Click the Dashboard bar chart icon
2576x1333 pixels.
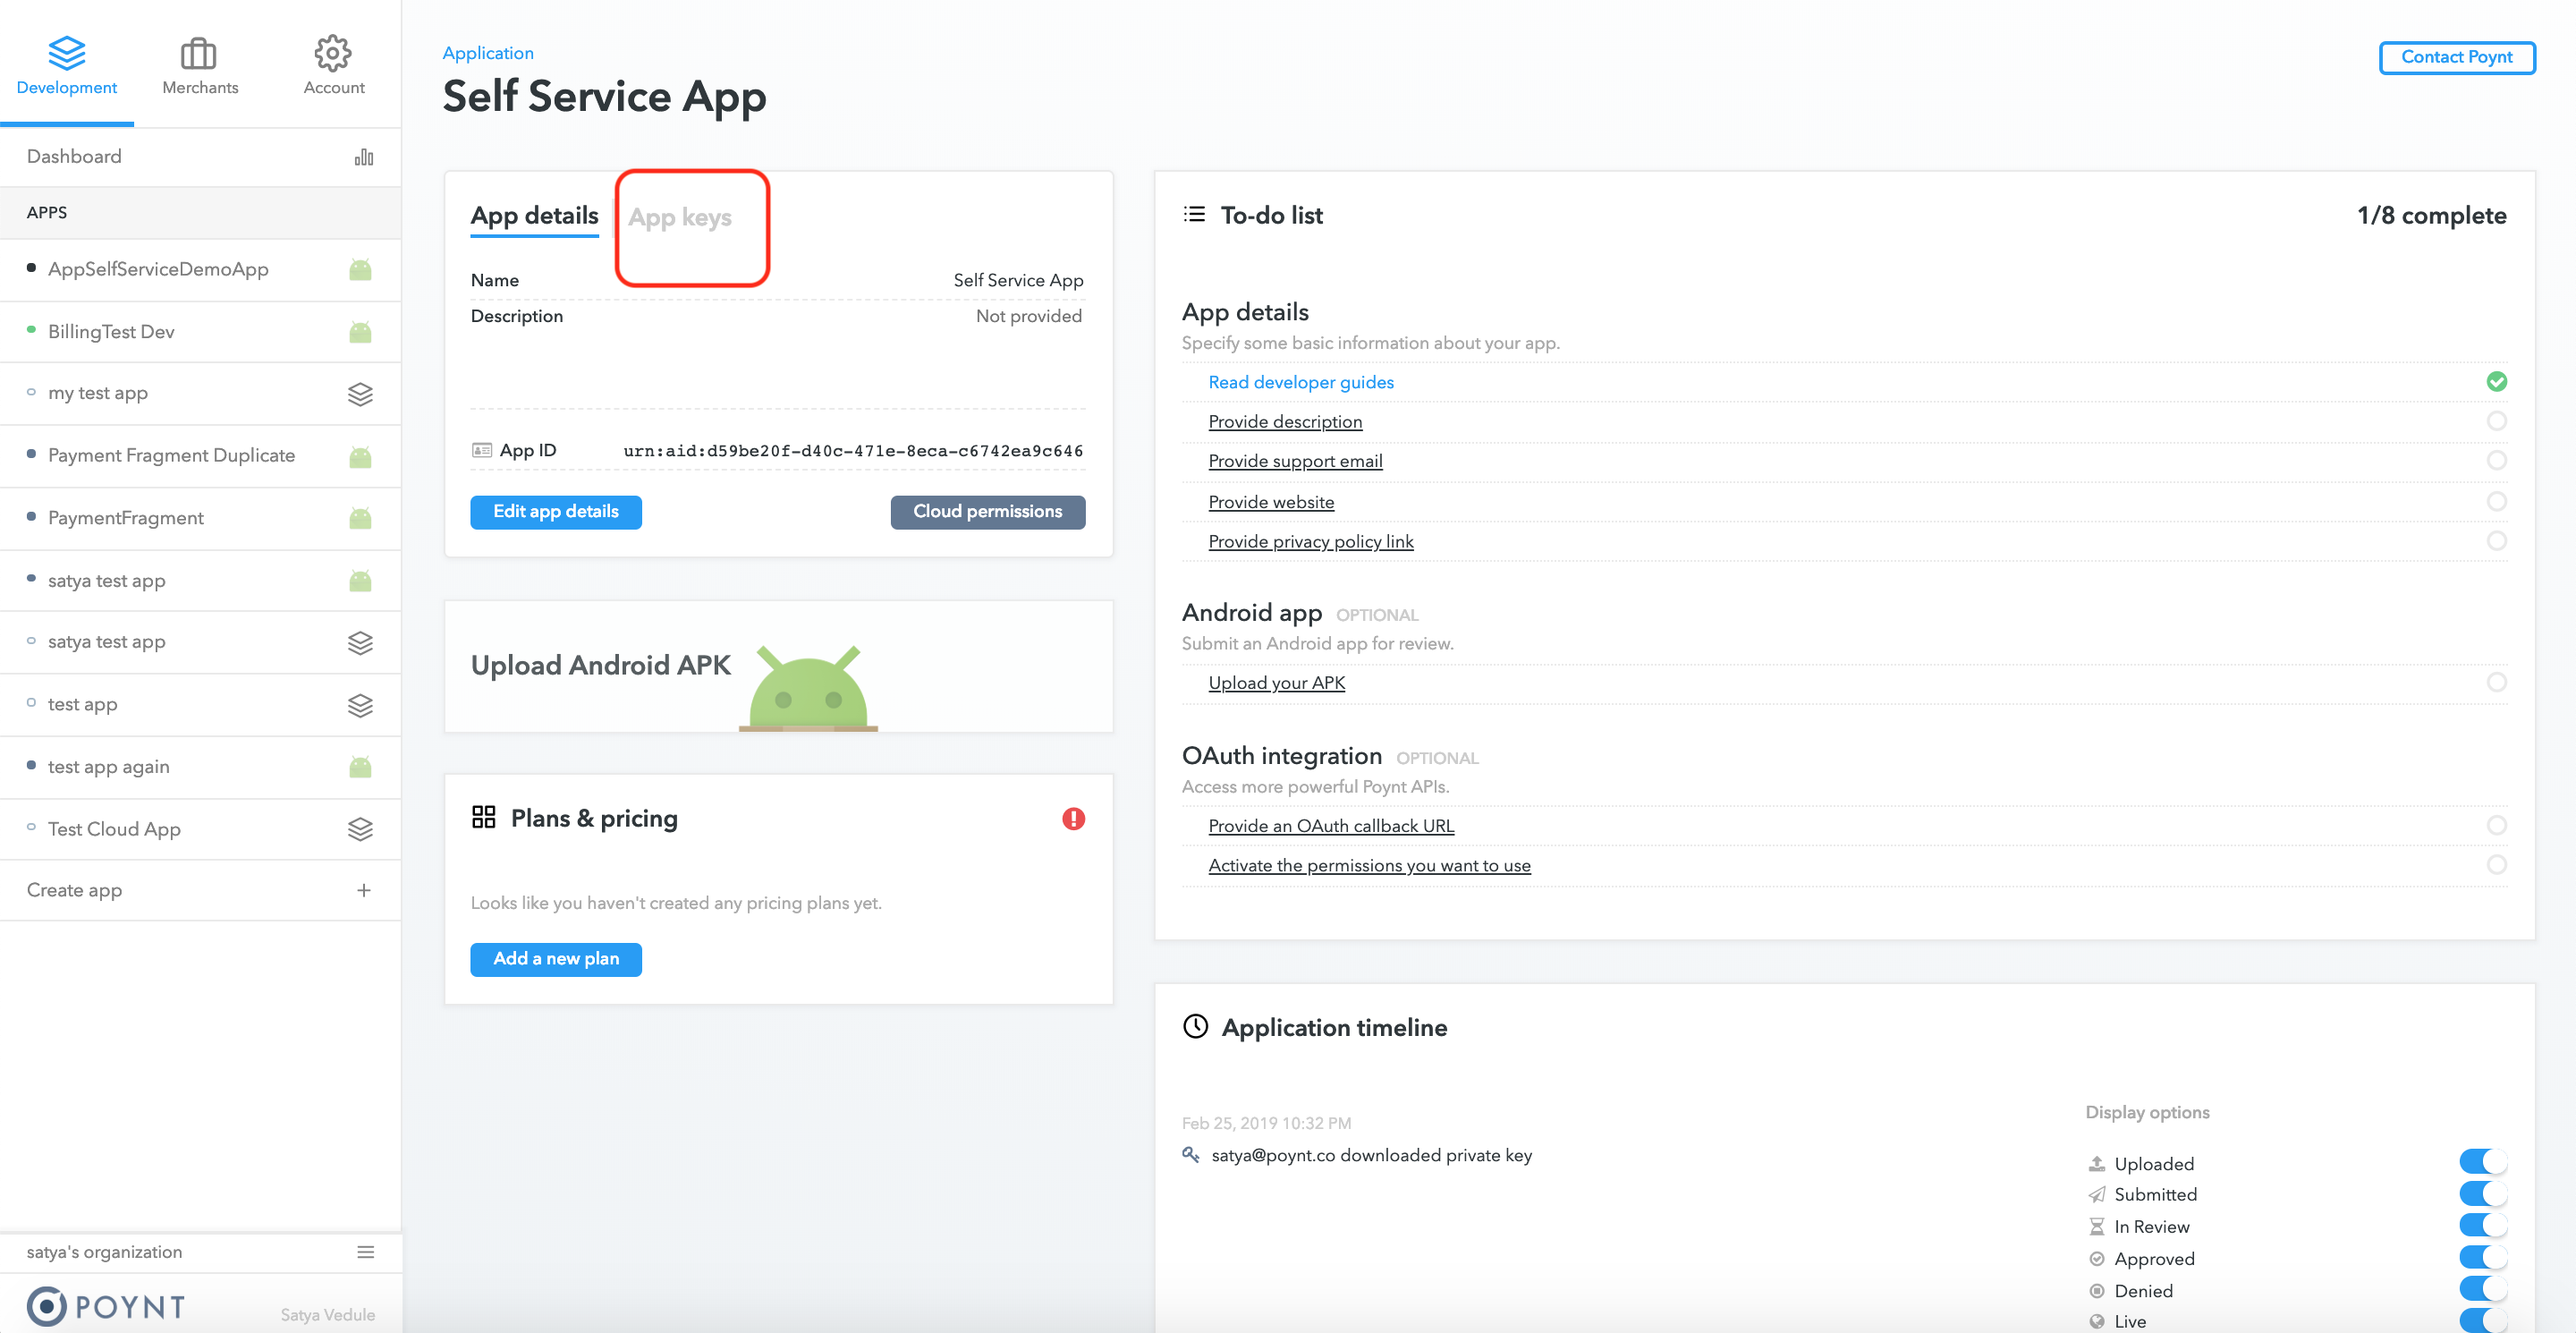pyautogui.click(x=364, y=157)
